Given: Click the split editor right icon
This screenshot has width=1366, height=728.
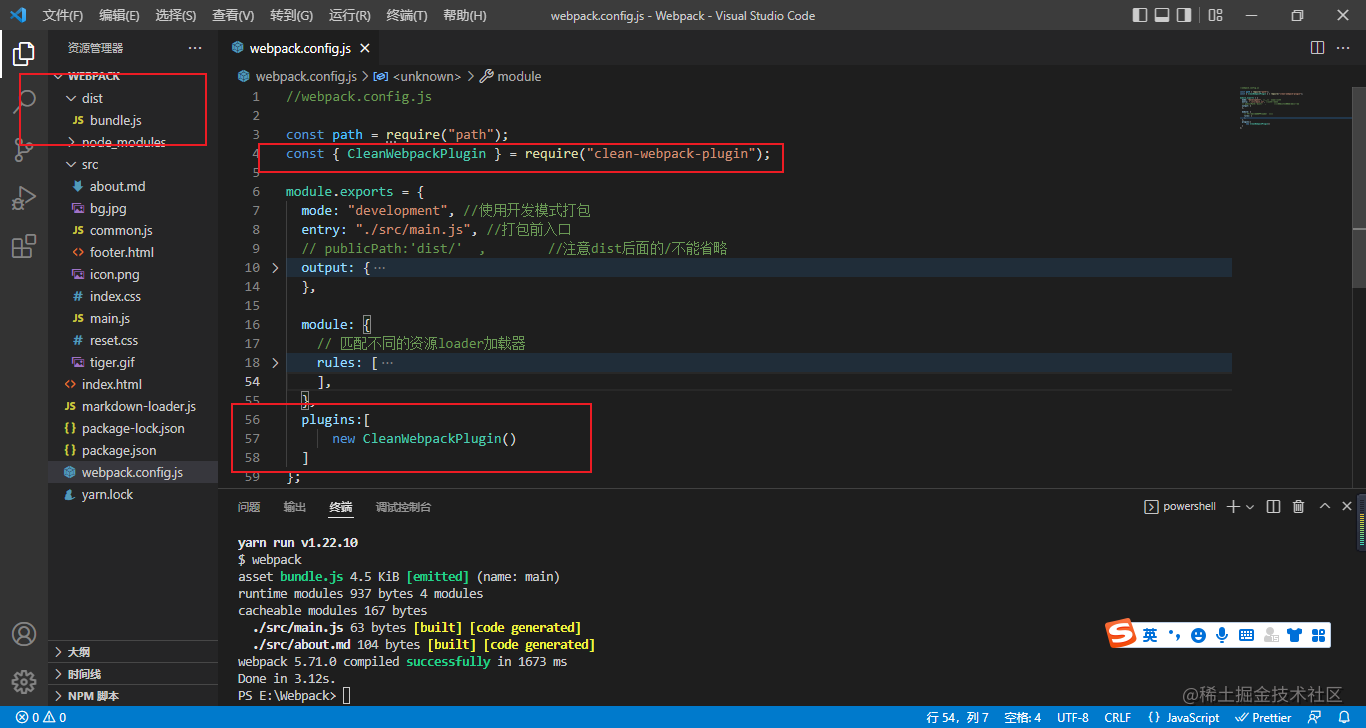Looking at the screenshot, I should click(x=1318, y=47).
